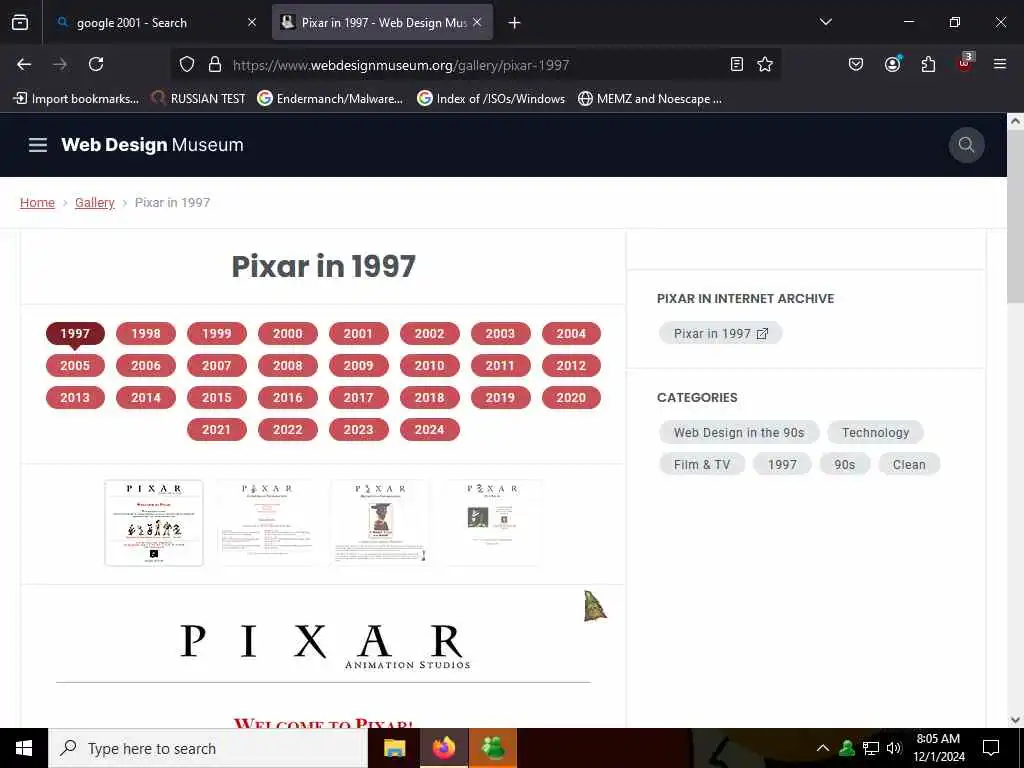Open the volume control tray icon
Image resolution: width=1024 pixels, height=768 pixels.
coord(894,748)
